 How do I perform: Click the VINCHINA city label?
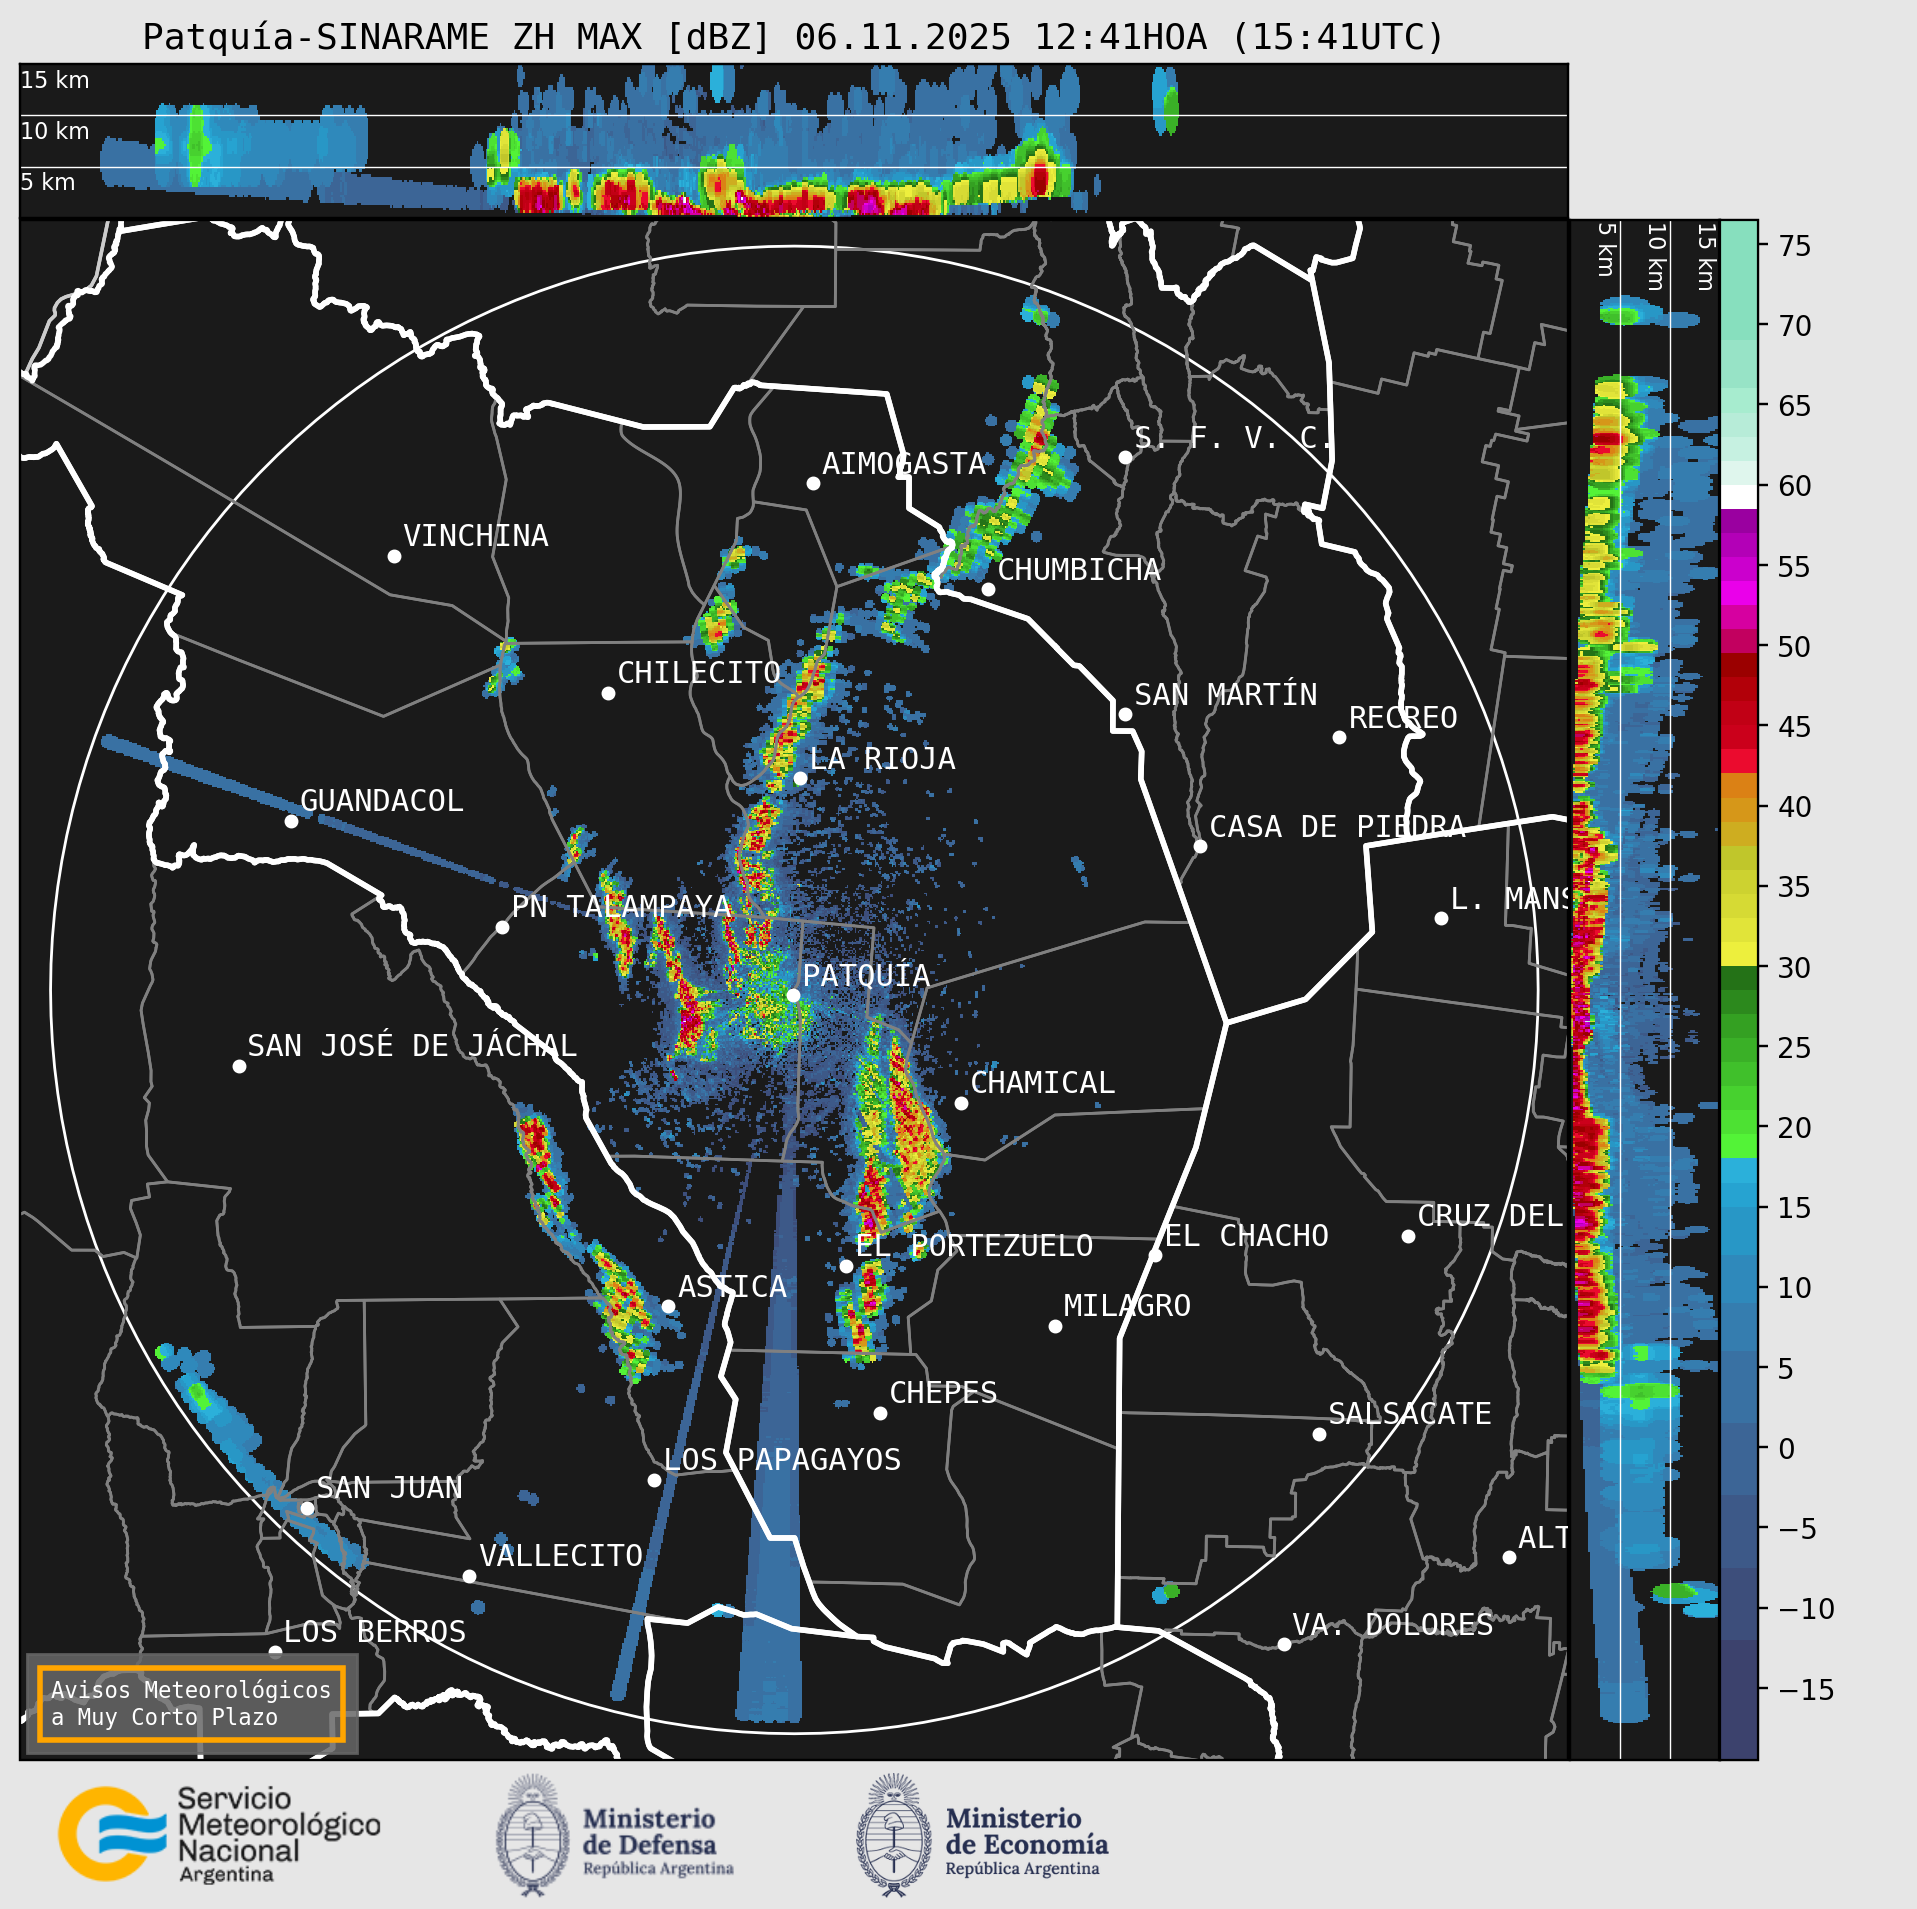[x=476, y=536]
